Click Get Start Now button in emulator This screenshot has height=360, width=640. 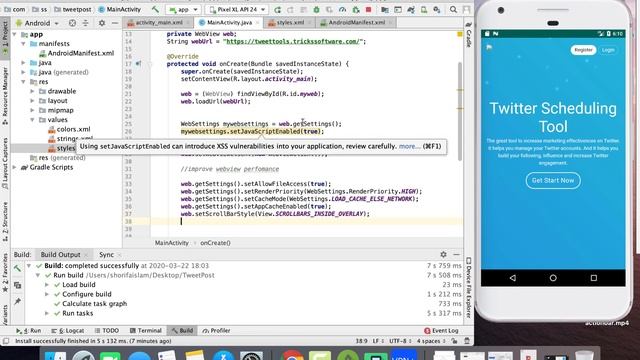click(553, 180)
